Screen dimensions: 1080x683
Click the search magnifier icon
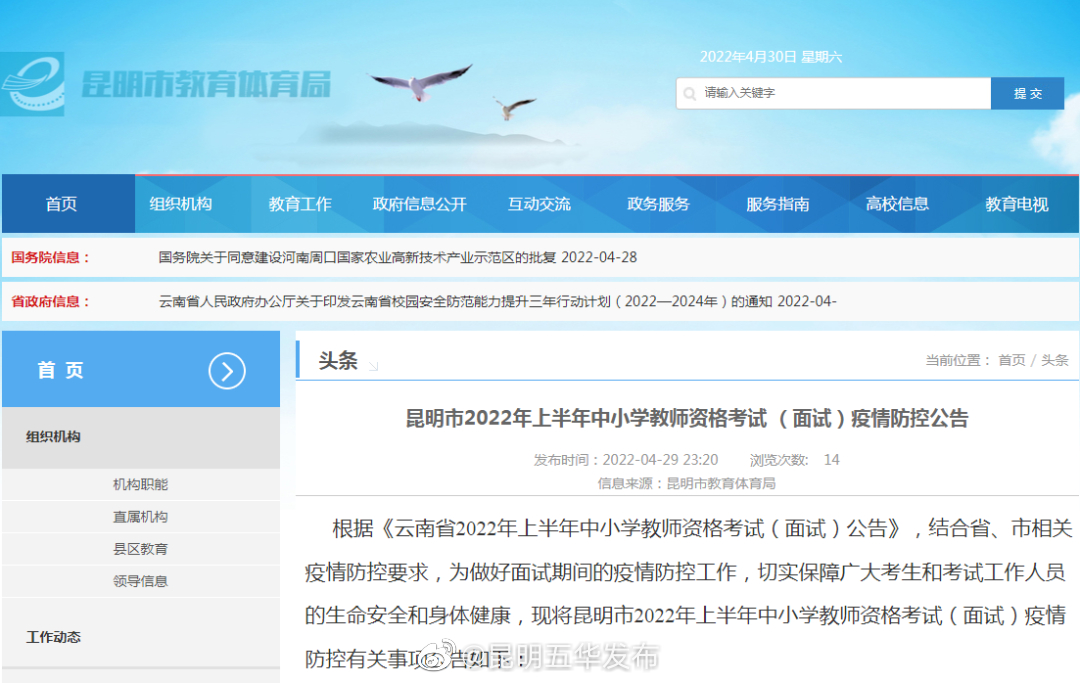691,92
